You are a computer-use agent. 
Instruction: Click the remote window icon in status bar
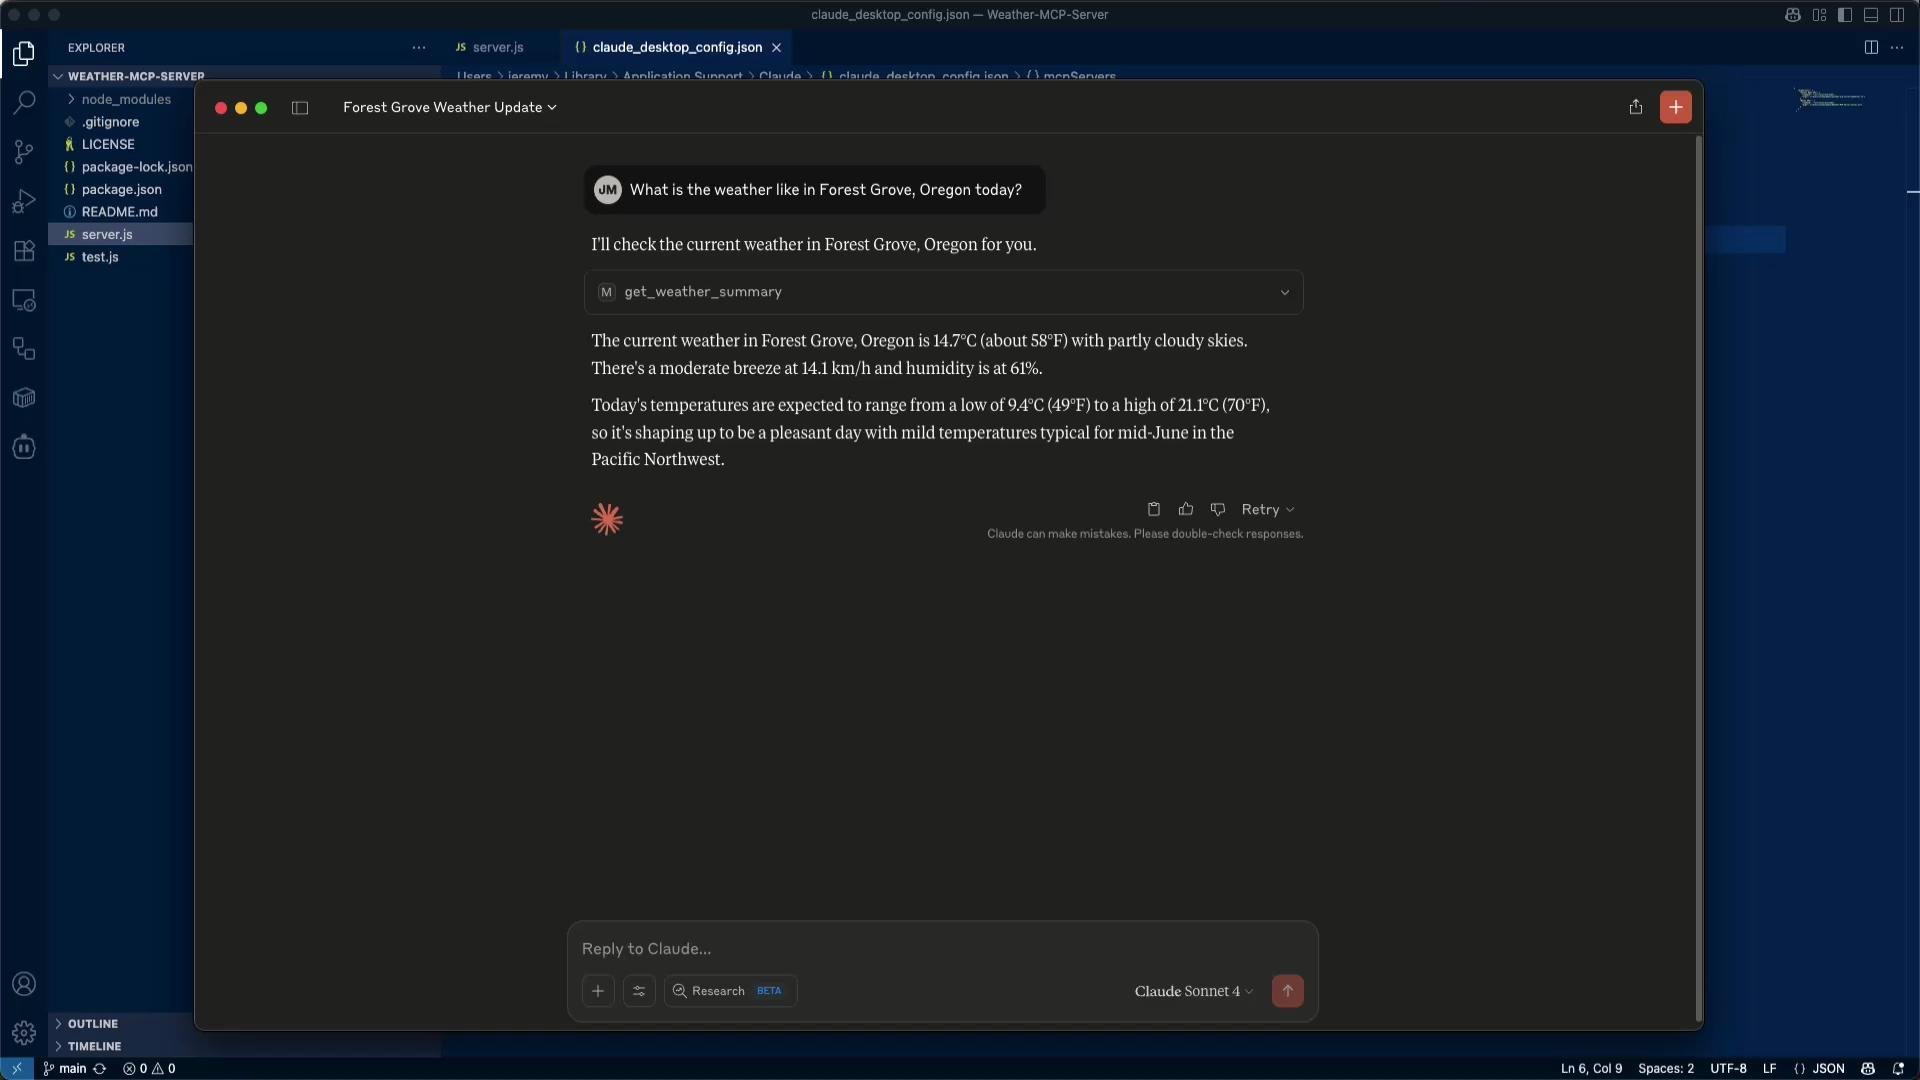coord(17,1068)
